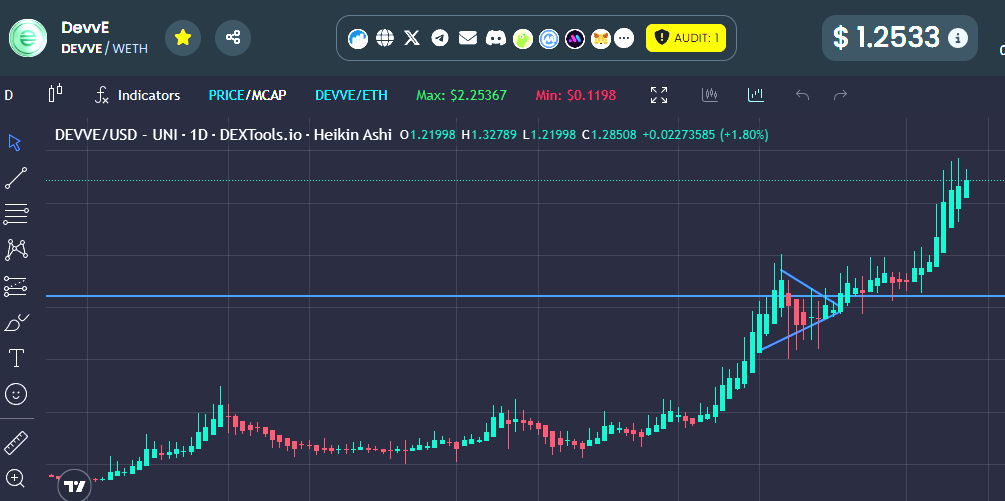Viewport: 1005px width, 501px height.
Task: Click the DEVVE/USD chart title legend
Action: coord(223,135)
